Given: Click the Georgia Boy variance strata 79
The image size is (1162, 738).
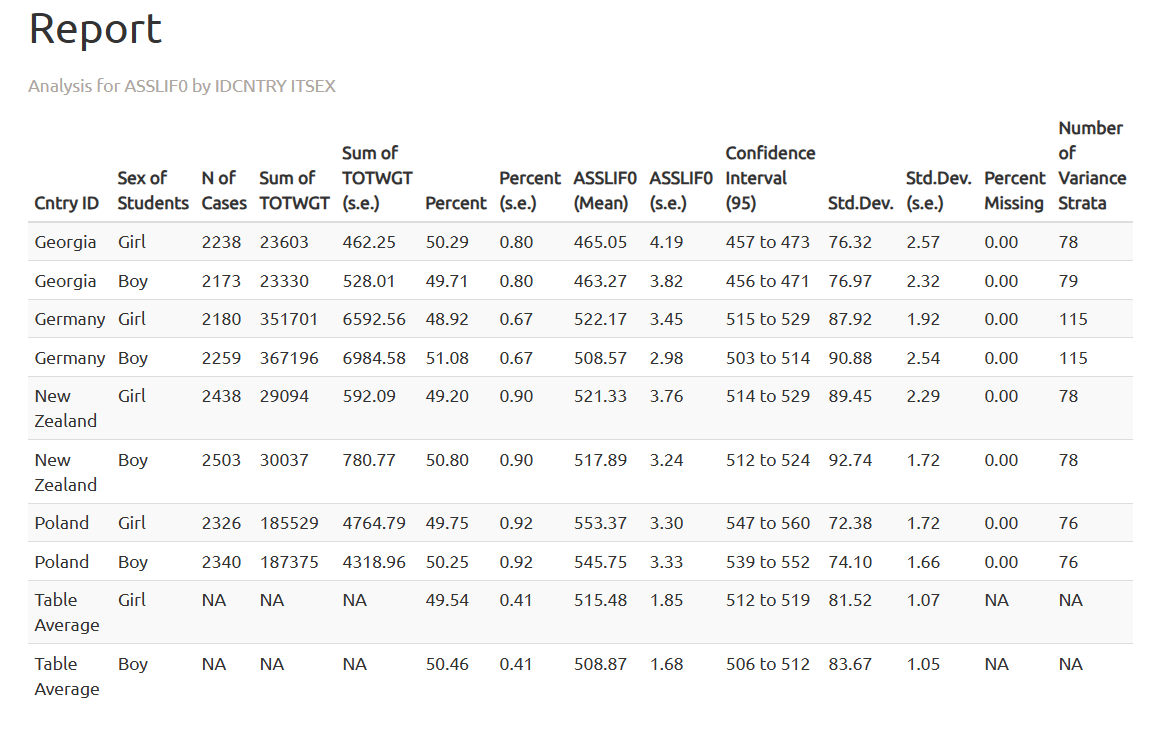Looking at the screenshot, I should click(x=1068, y=281).
